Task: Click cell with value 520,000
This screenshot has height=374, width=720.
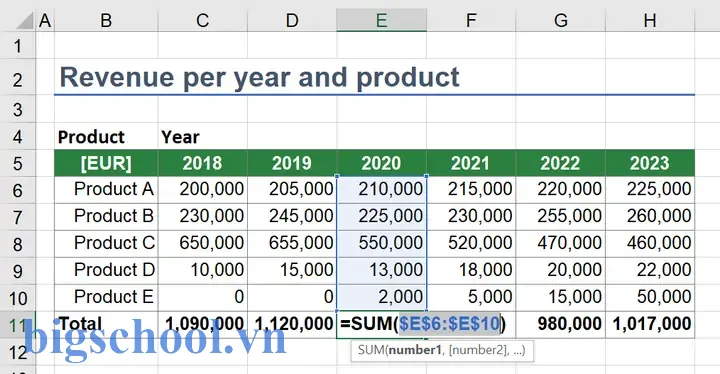Action: 471,244
